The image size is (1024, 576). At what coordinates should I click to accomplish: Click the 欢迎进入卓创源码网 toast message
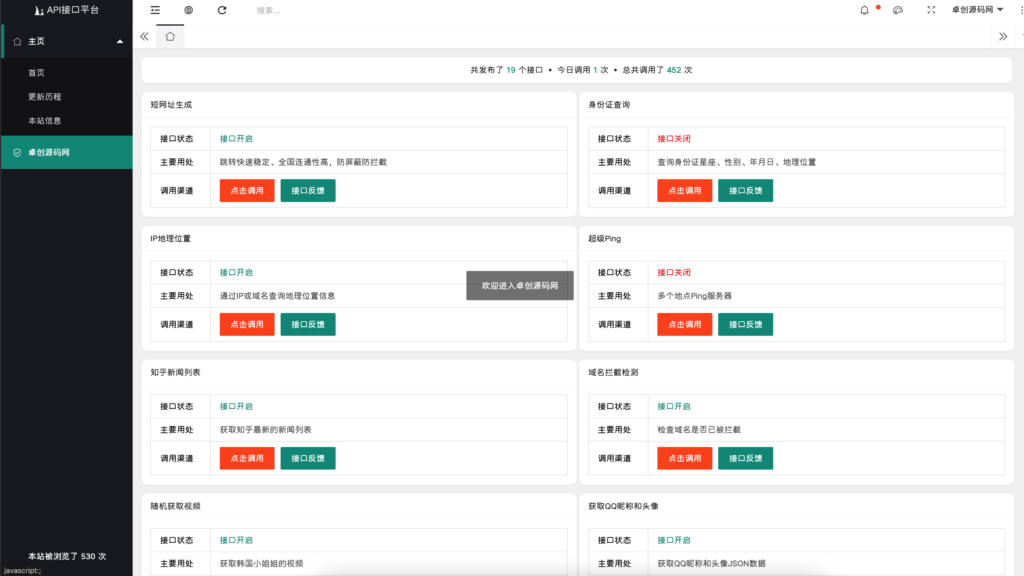(520, 285)
